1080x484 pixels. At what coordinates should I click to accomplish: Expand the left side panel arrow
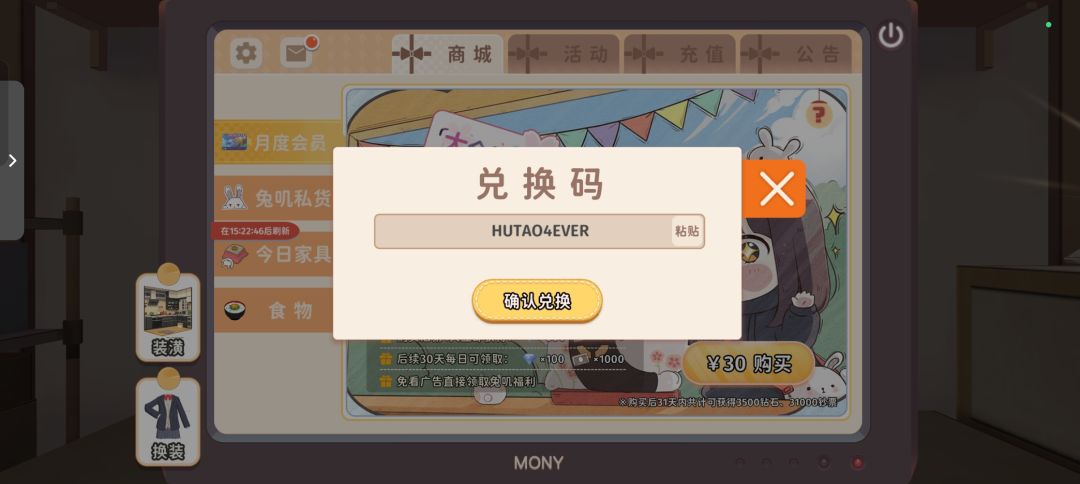pos(12,160)
